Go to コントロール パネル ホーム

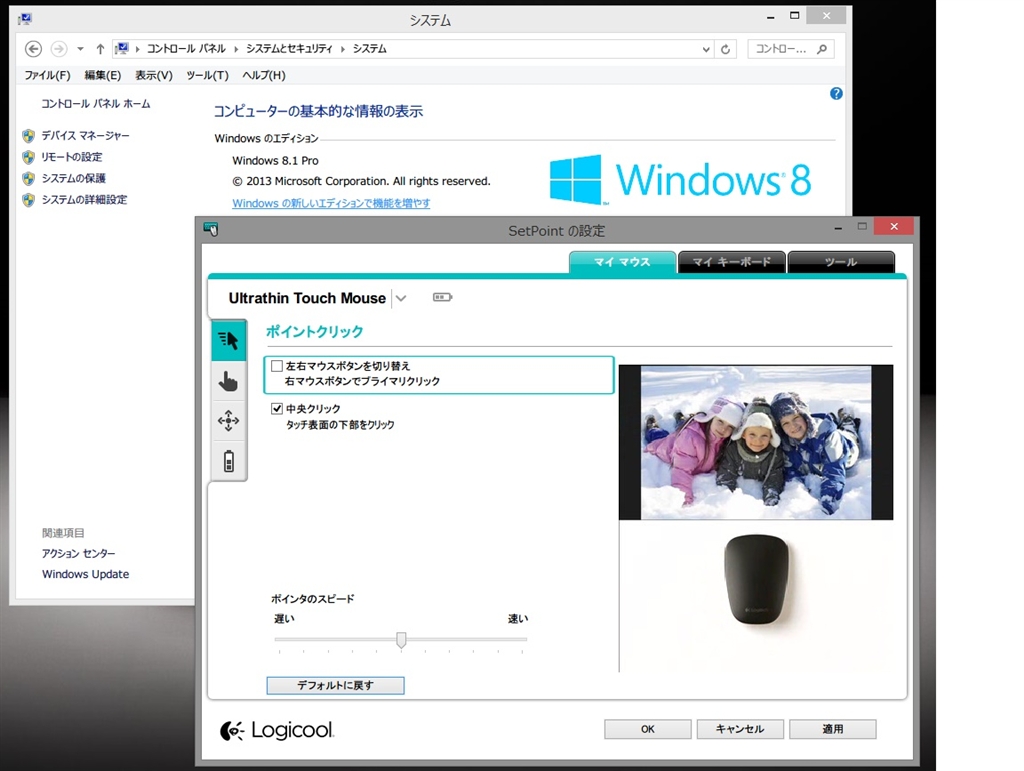point(95,104)
